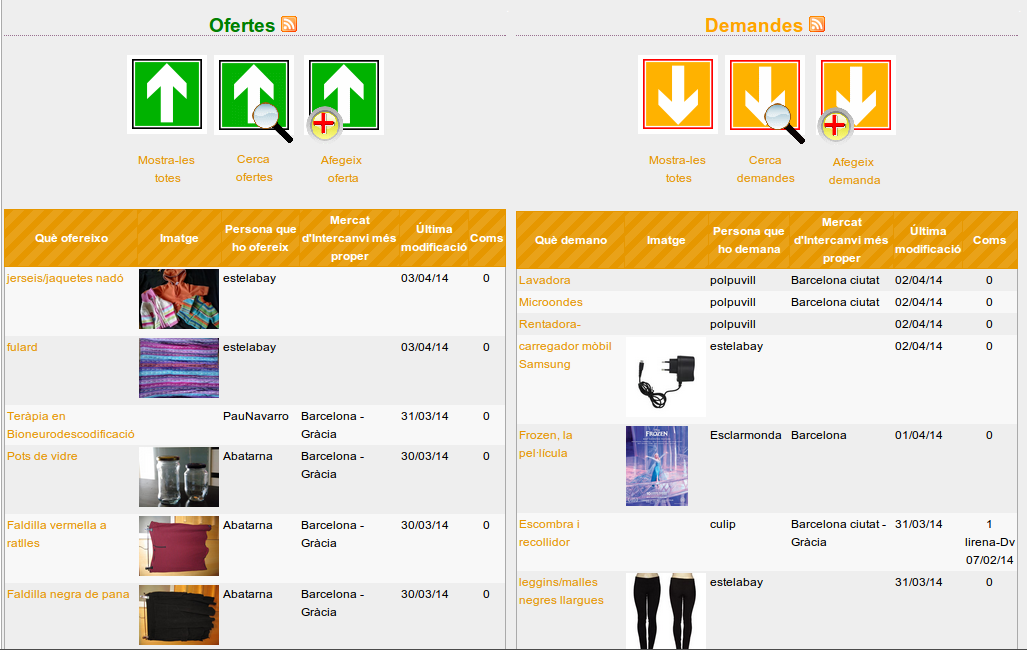The image size is (1027, 650).
Task: Open the 'Cerca ofertes' magnifier icon
Action: [x=254, y=94]
